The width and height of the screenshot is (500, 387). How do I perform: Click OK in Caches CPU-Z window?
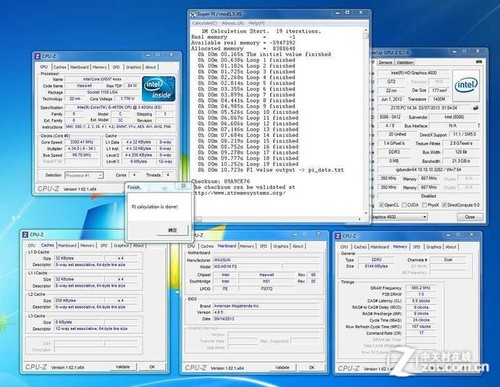coord(152,367)
